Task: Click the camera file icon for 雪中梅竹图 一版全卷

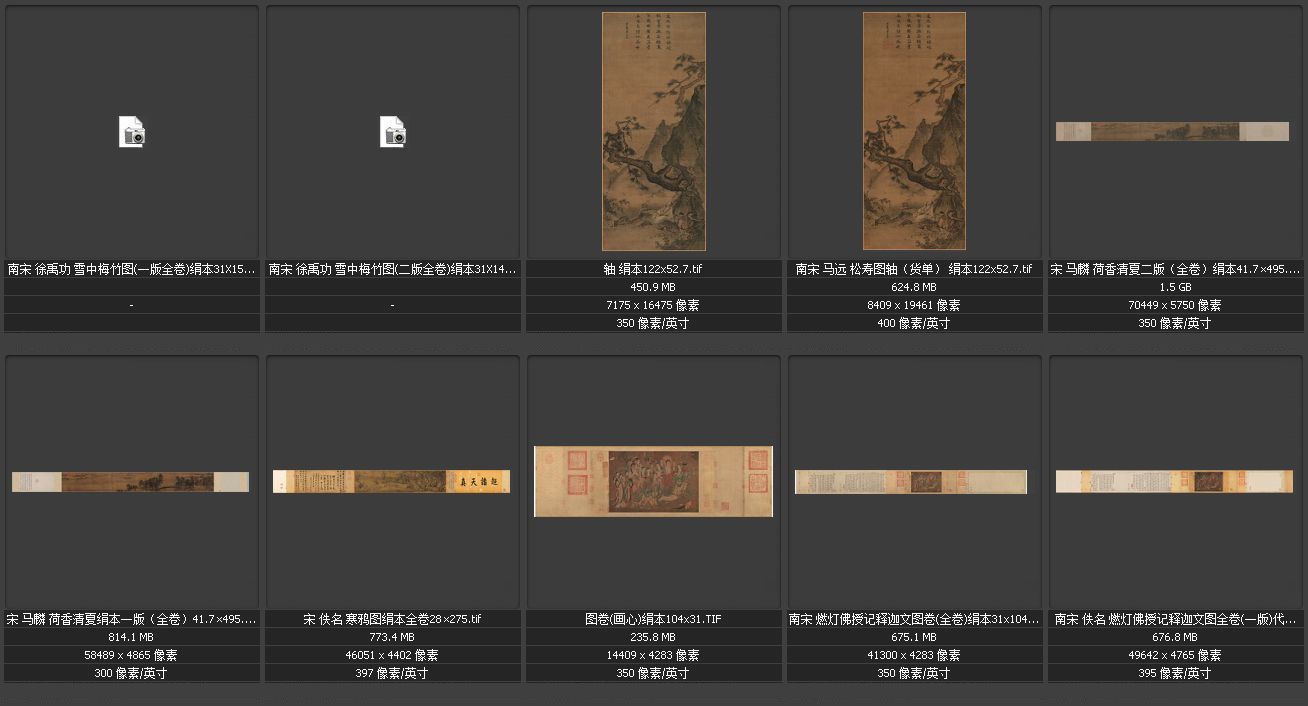Action: [x=132, y=132]
